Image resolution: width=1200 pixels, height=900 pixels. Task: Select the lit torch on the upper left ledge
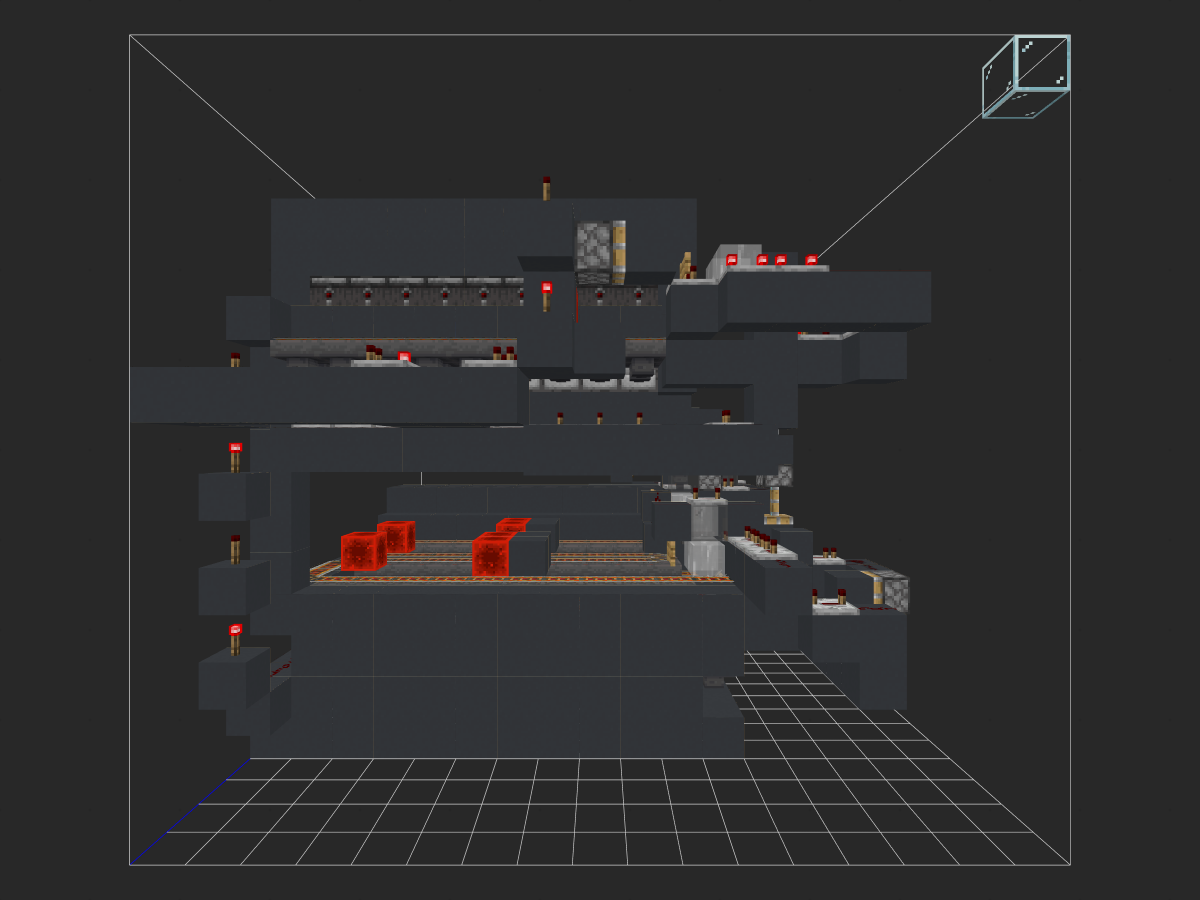coord(235,455)
